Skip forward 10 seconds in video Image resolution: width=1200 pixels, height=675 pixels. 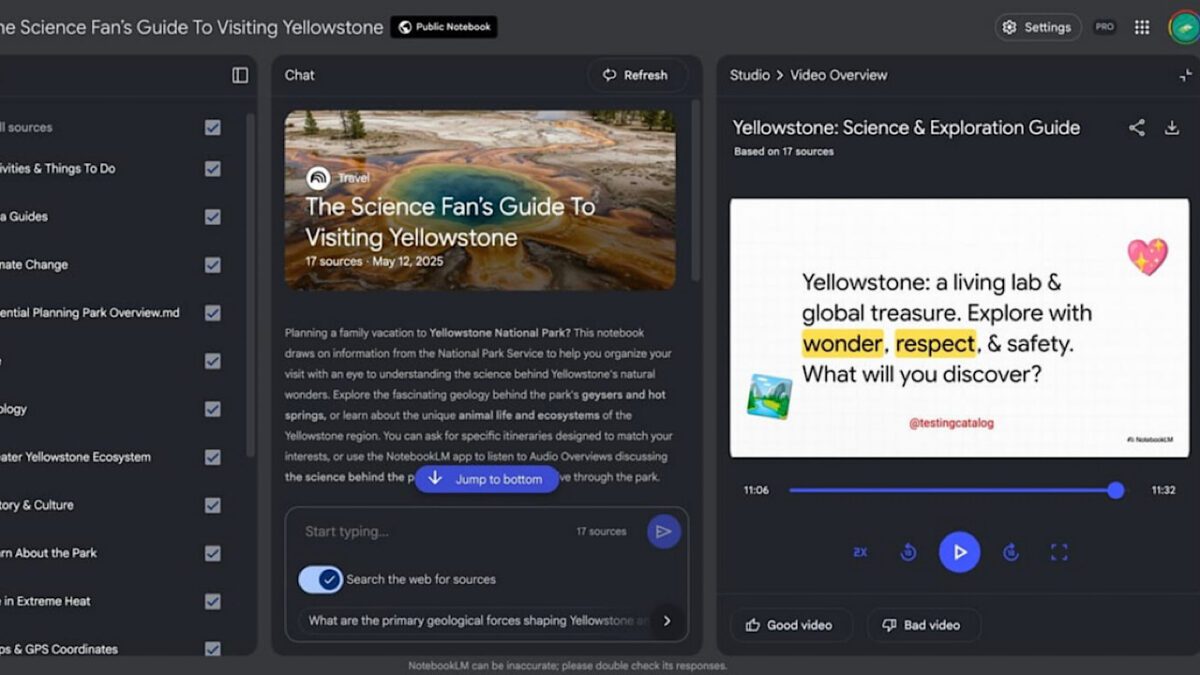(1011, 552)
